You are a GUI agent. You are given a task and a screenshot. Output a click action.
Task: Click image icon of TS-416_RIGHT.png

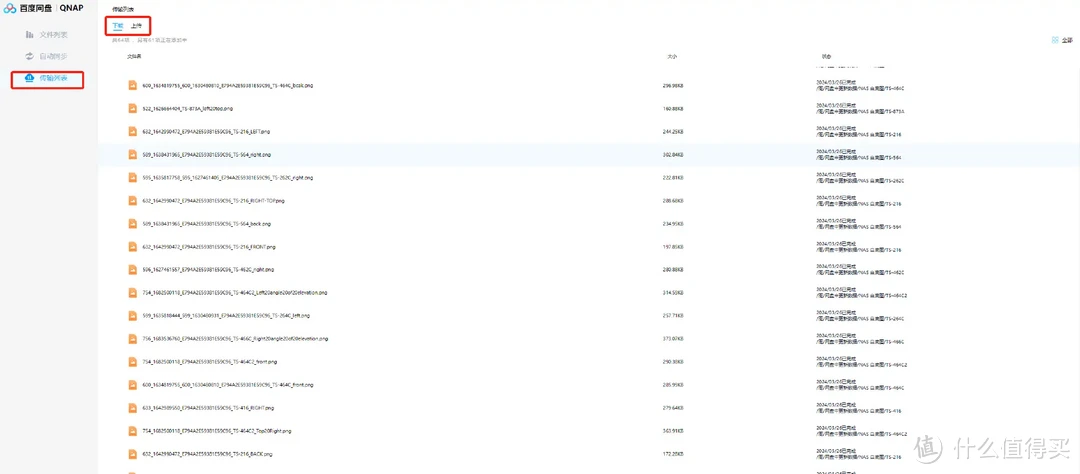[134, 407]
